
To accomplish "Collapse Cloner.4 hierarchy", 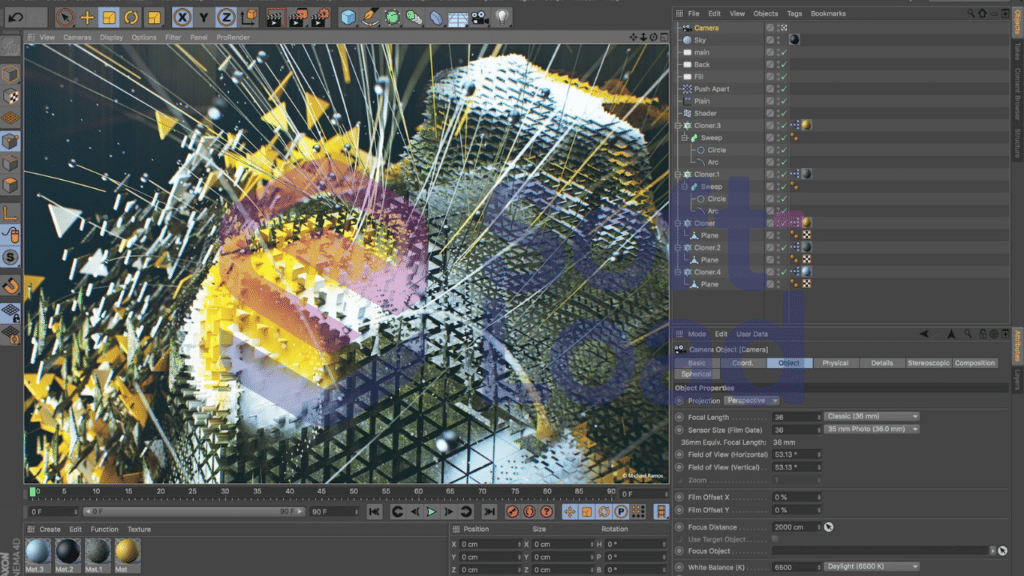I will click(x=678, y=272).
